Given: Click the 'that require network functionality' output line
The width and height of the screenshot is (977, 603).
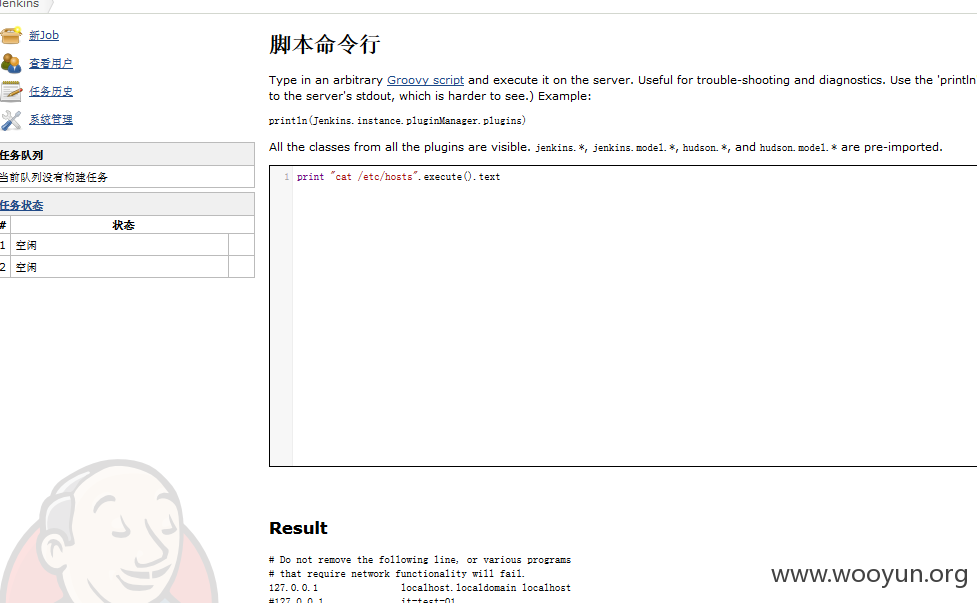Looking at the screenshot, I should point(396,574).
